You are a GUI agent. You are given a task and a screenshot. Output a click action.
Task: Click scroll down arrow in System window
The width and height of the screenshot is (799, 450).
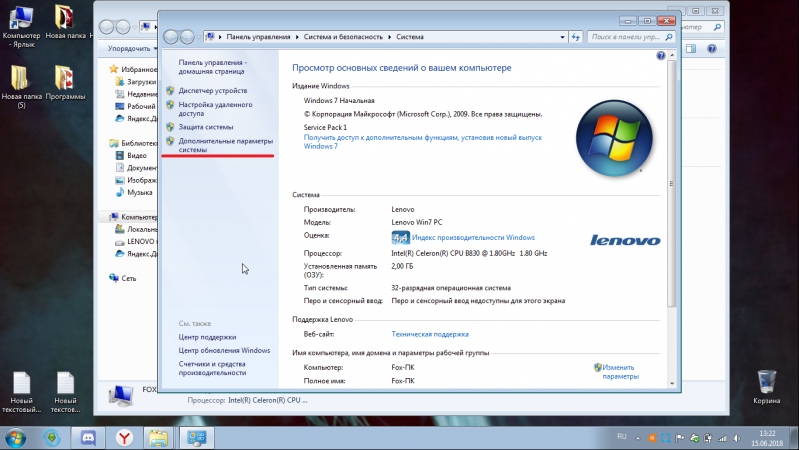(x=672, y=383)
